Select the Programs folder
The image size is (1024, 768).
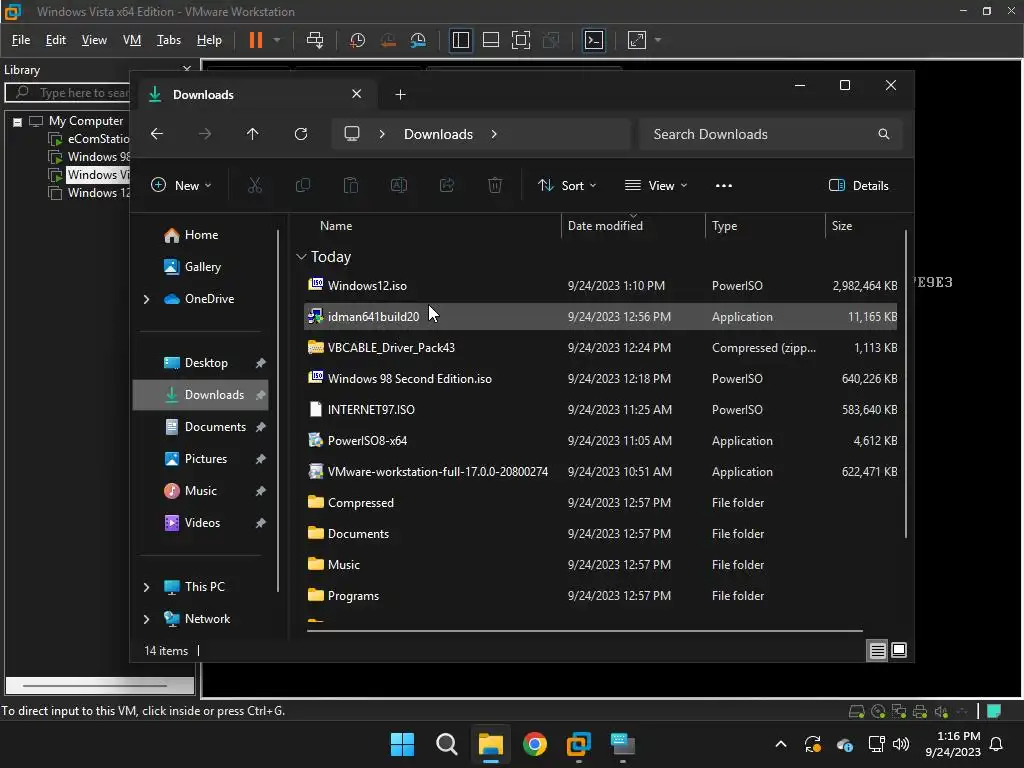tap(600, 596)
